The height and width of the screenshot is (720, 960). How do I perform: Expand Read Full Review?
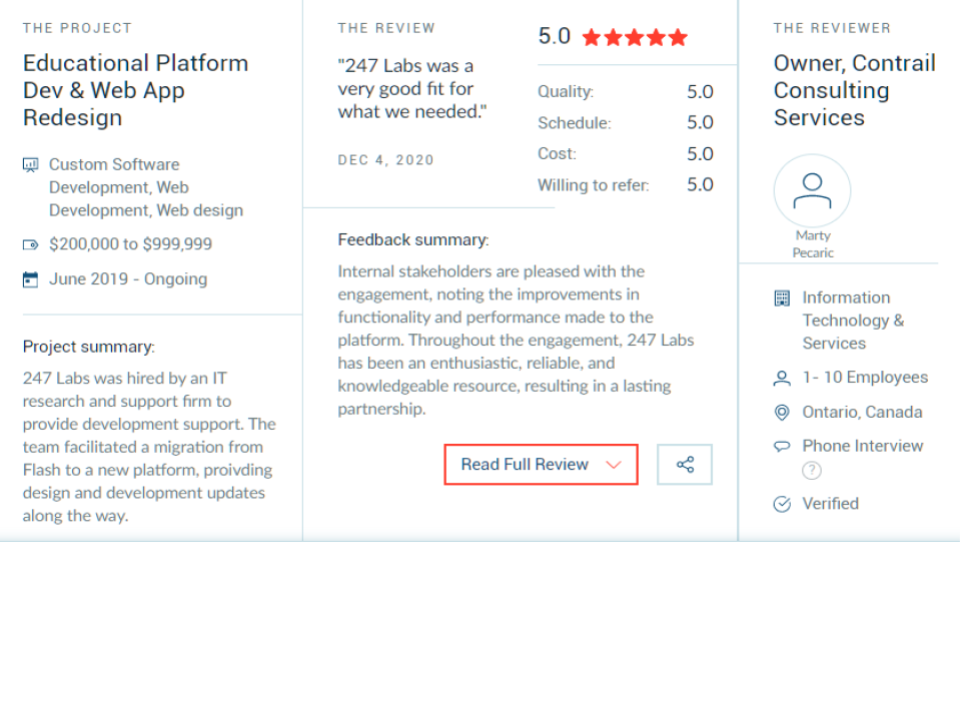541,465
